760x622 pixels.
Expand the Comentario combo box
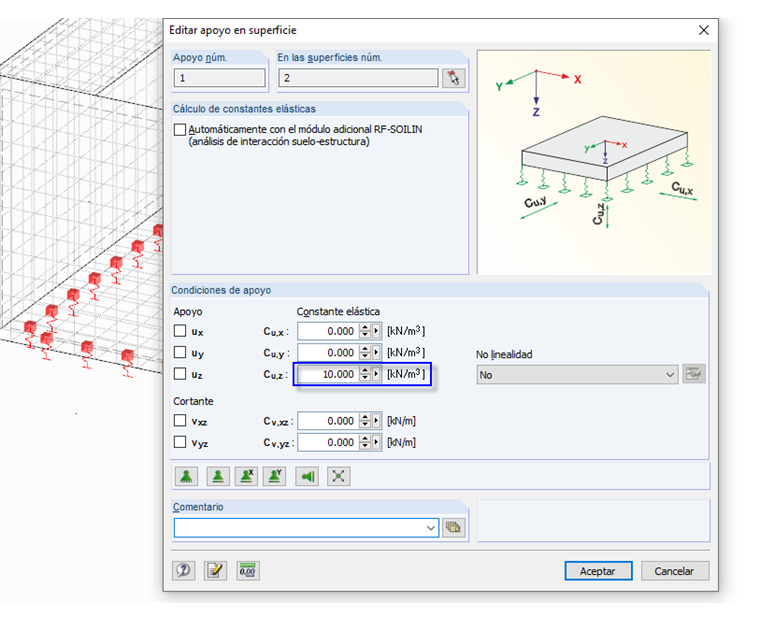point(430,527)
